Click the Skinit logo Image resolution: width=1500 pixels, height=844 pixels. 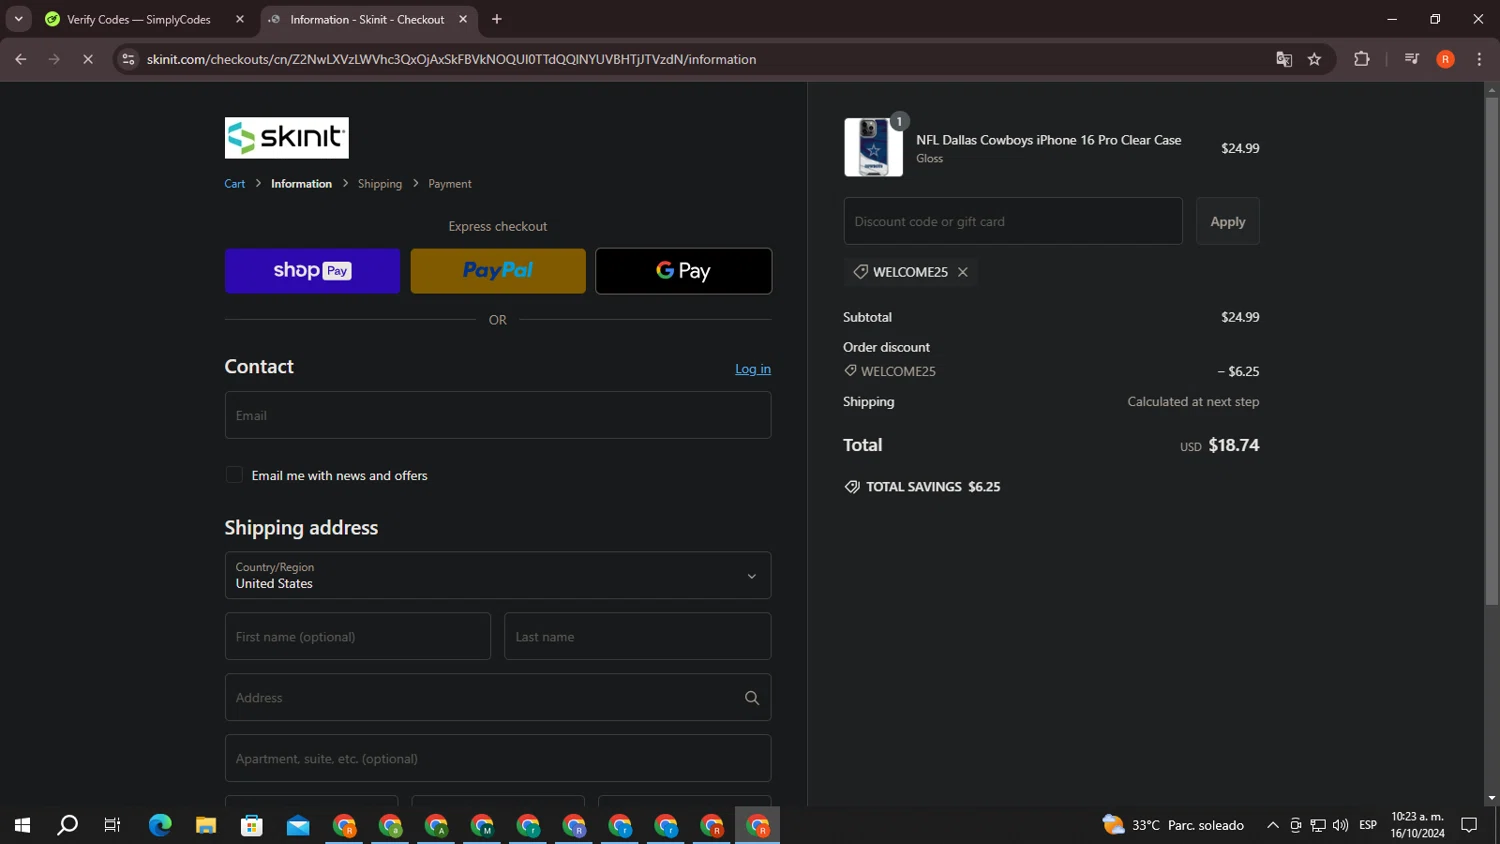coord(287,138)
